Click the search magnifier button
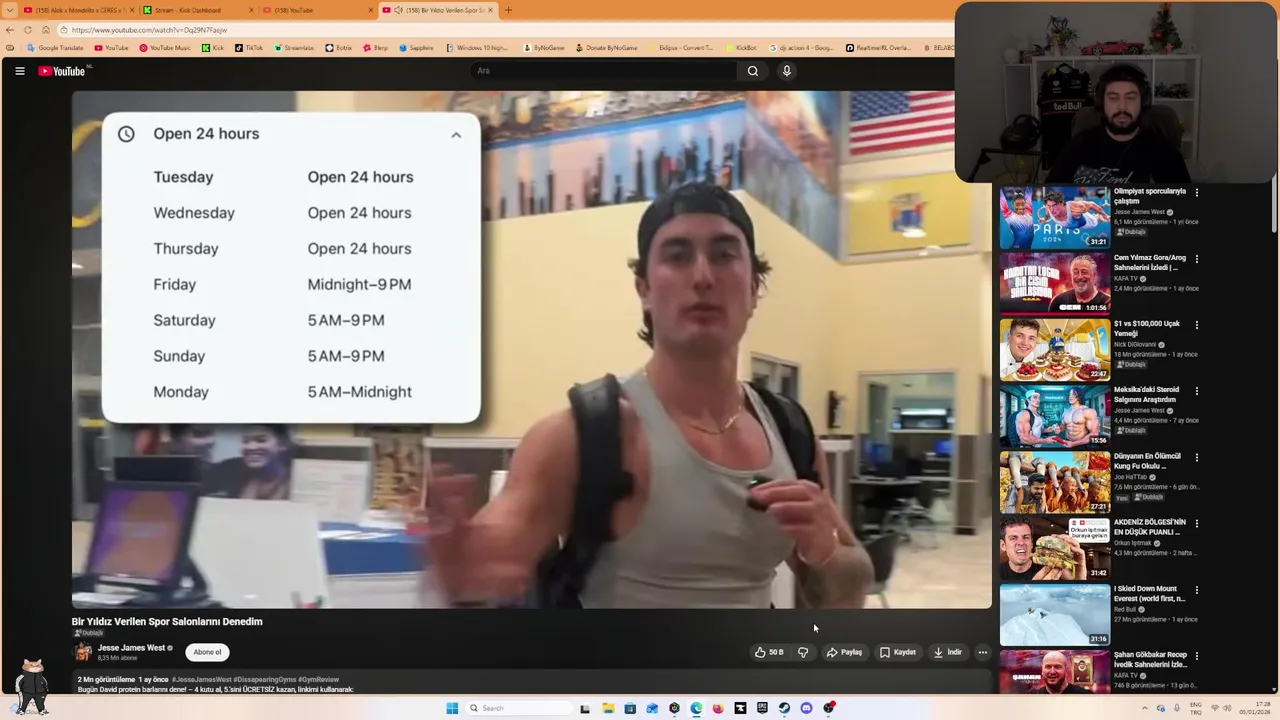1280x720 pixels. [x=753, y=71]
